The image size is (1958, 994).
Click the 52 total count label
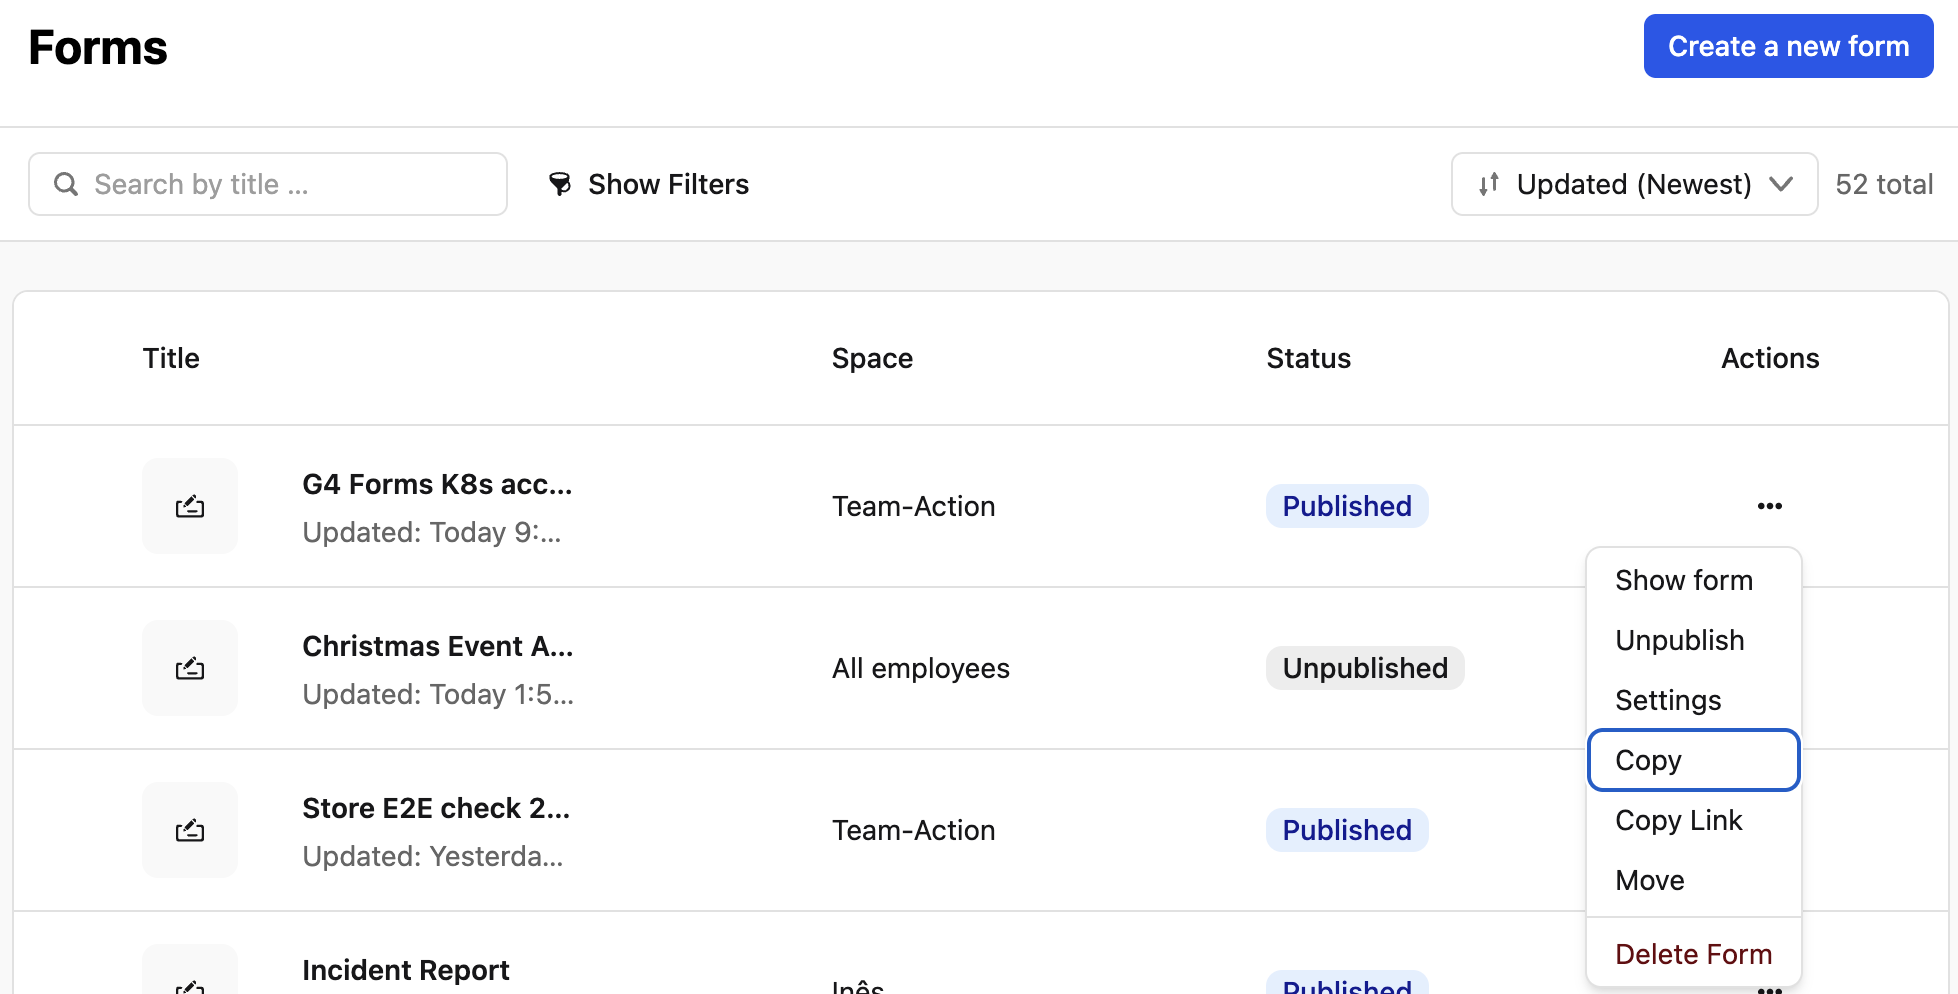1884,184
